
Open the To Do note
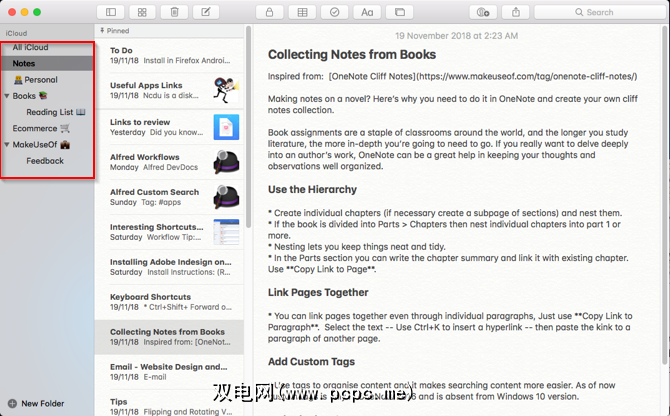[169, 56]
